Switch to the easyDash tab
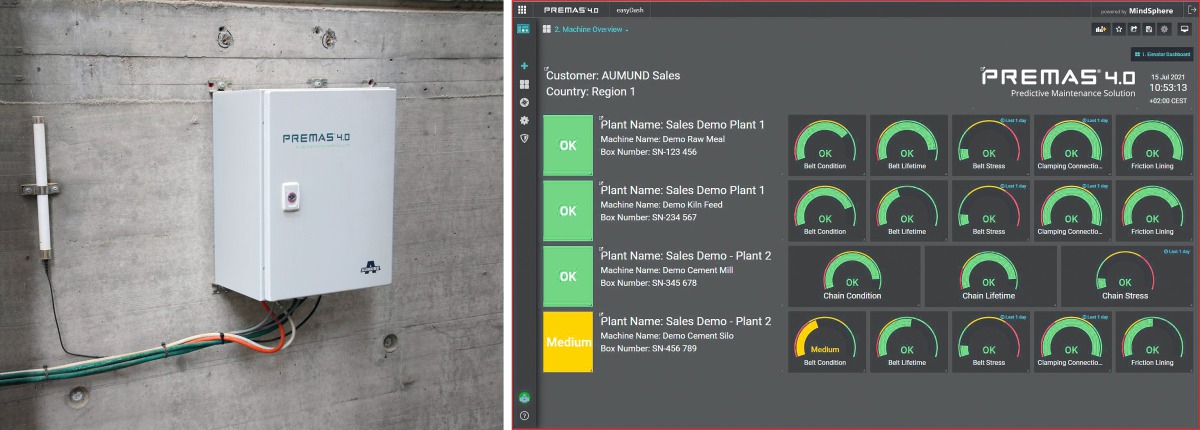The width and height of the screenshot is (1200, 430). 630,9
